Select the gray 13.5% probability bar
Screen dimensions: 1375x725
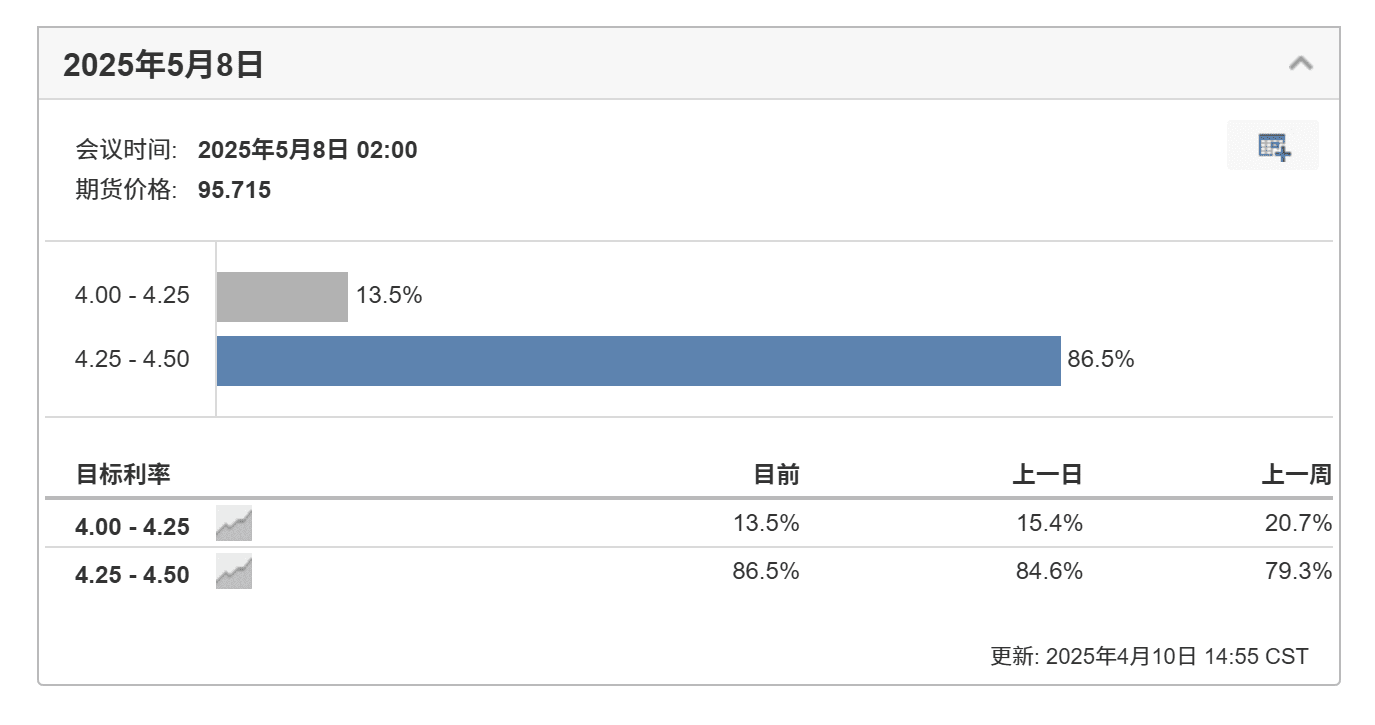pyautogui.click(x=282, y=297)
